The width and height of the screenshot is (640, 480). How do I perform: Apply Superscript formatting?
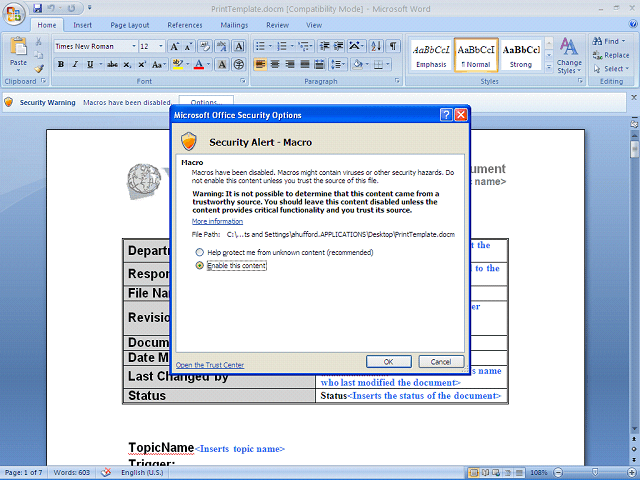tap(142, 64)
